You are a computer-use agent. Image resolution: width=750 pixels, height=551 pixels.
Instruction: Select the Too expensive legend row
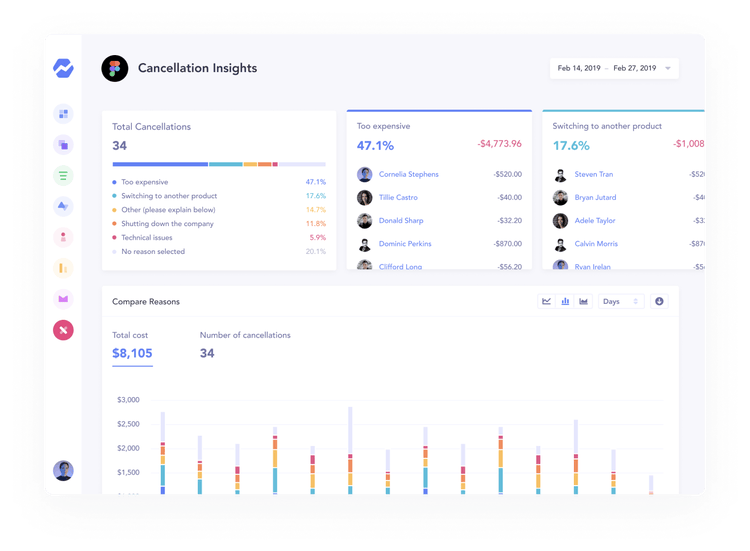(x=219, y=182)
